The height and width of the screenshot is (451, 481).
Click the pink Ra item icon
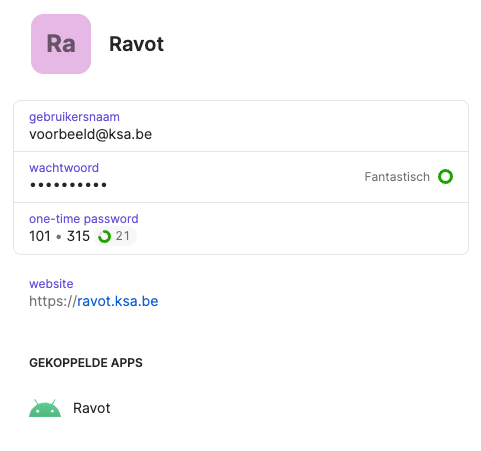click(61, 44)
